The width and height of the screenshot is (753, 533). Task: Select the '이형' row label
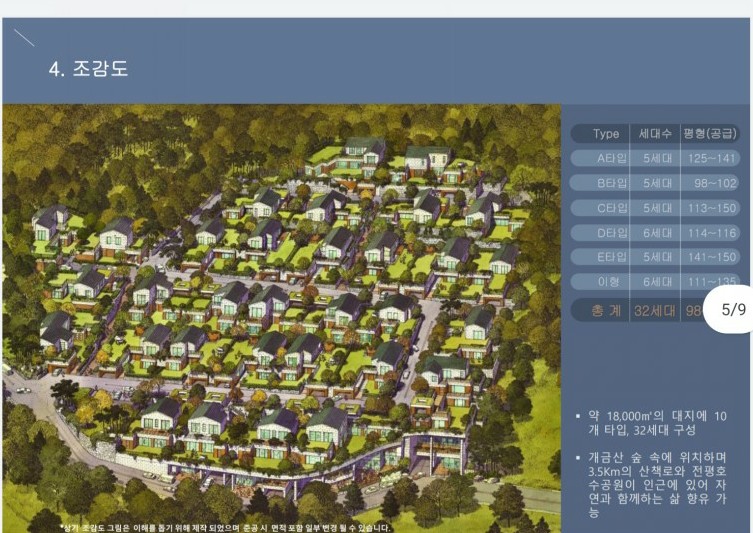coord(608,282)
